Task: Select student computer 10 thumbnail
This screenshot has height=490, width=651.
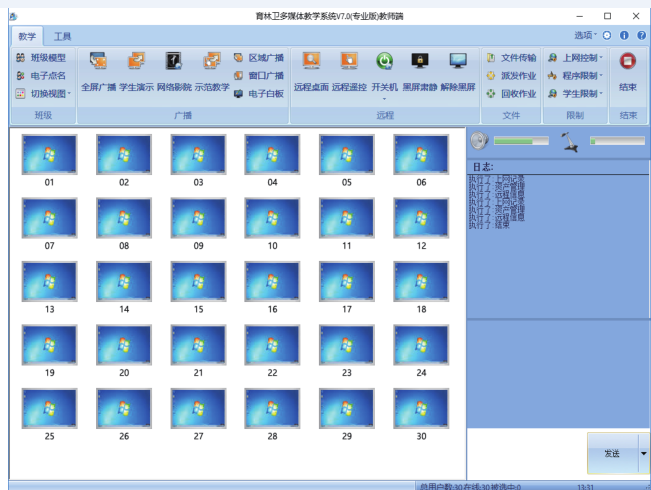Action: pyautogui.click(x=272, y=218)
